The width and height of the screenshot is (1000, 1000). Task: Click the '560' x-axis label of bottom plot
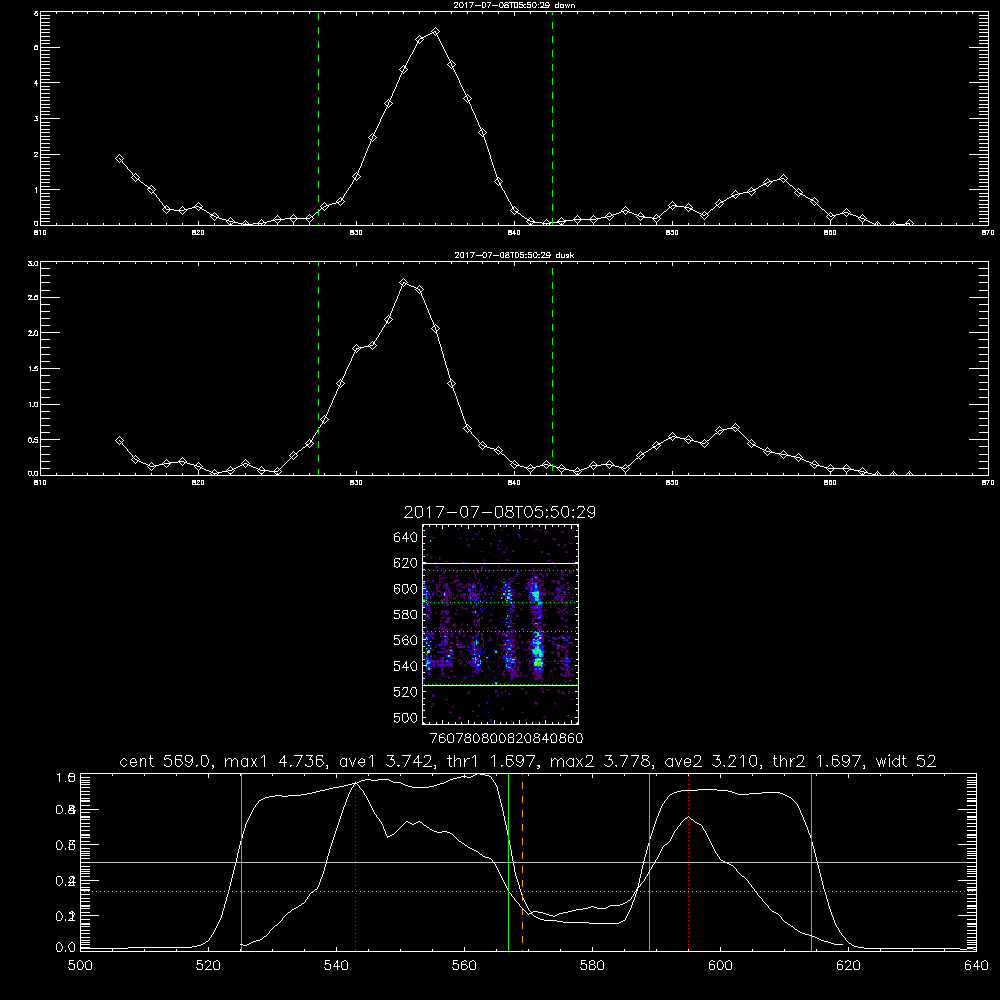click(x=464, y=966)
